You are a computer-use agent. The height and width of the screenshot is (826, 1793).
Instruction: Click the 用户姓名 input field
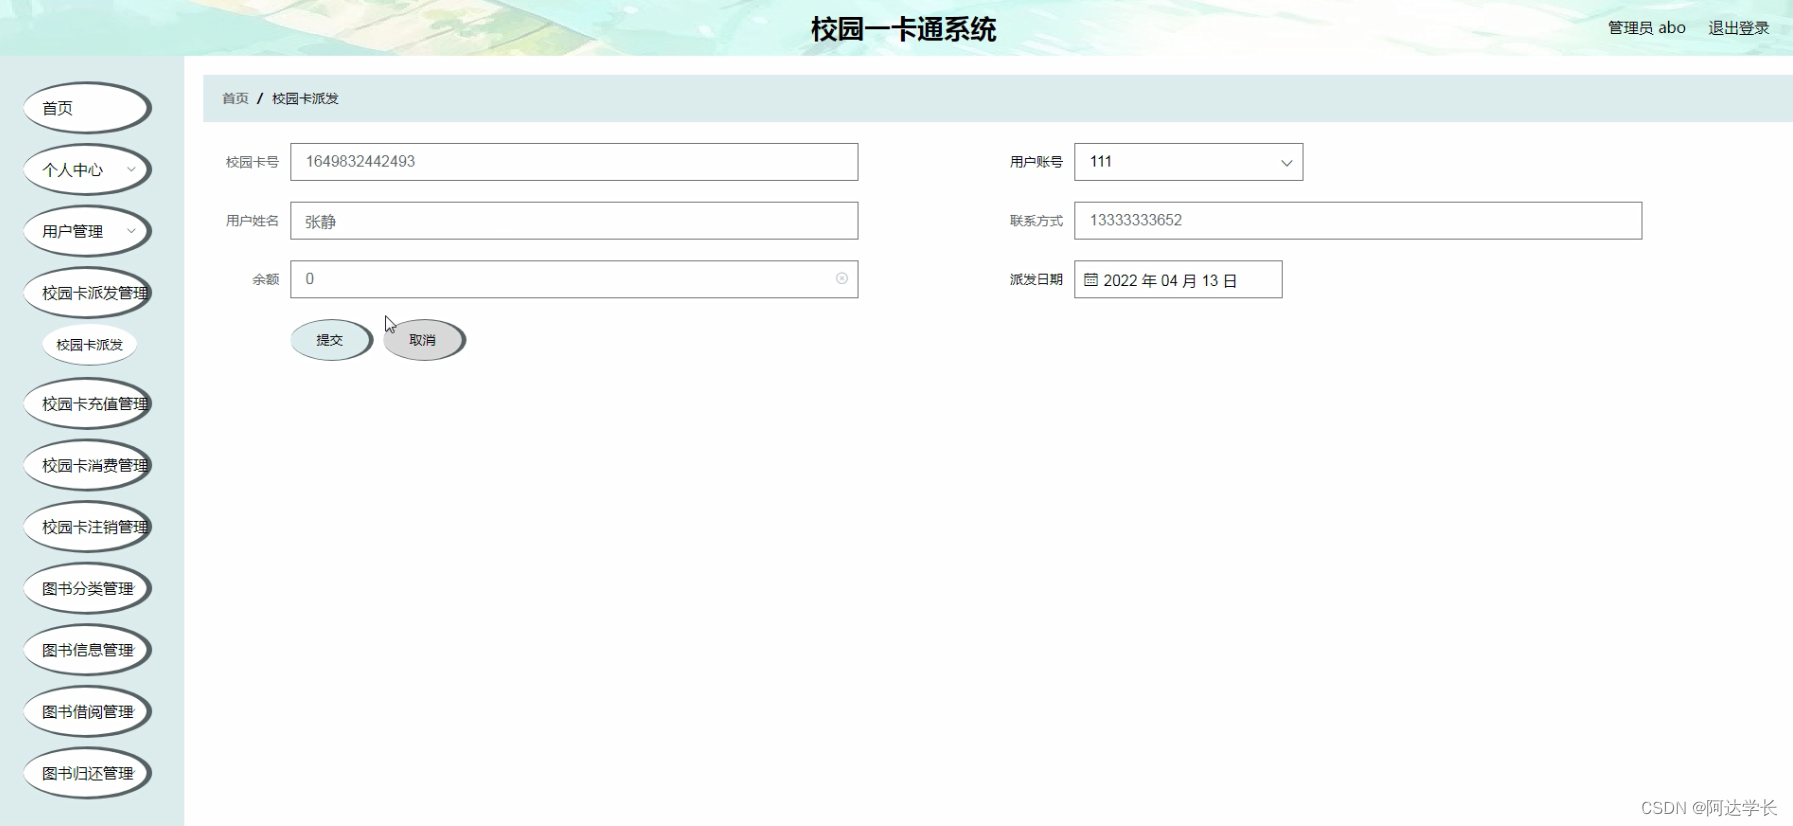(574, 221)
